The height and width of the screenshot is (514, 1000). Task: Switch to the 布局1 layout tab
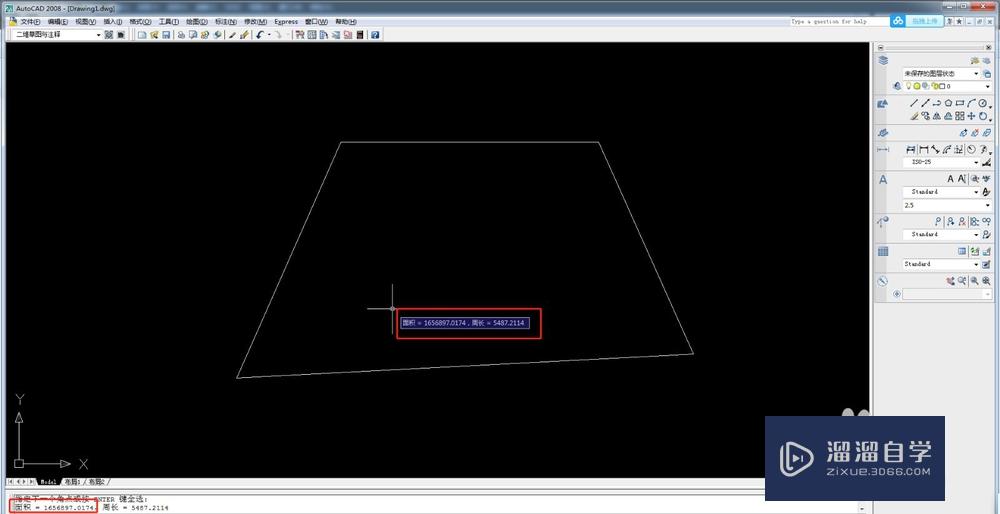73,481
